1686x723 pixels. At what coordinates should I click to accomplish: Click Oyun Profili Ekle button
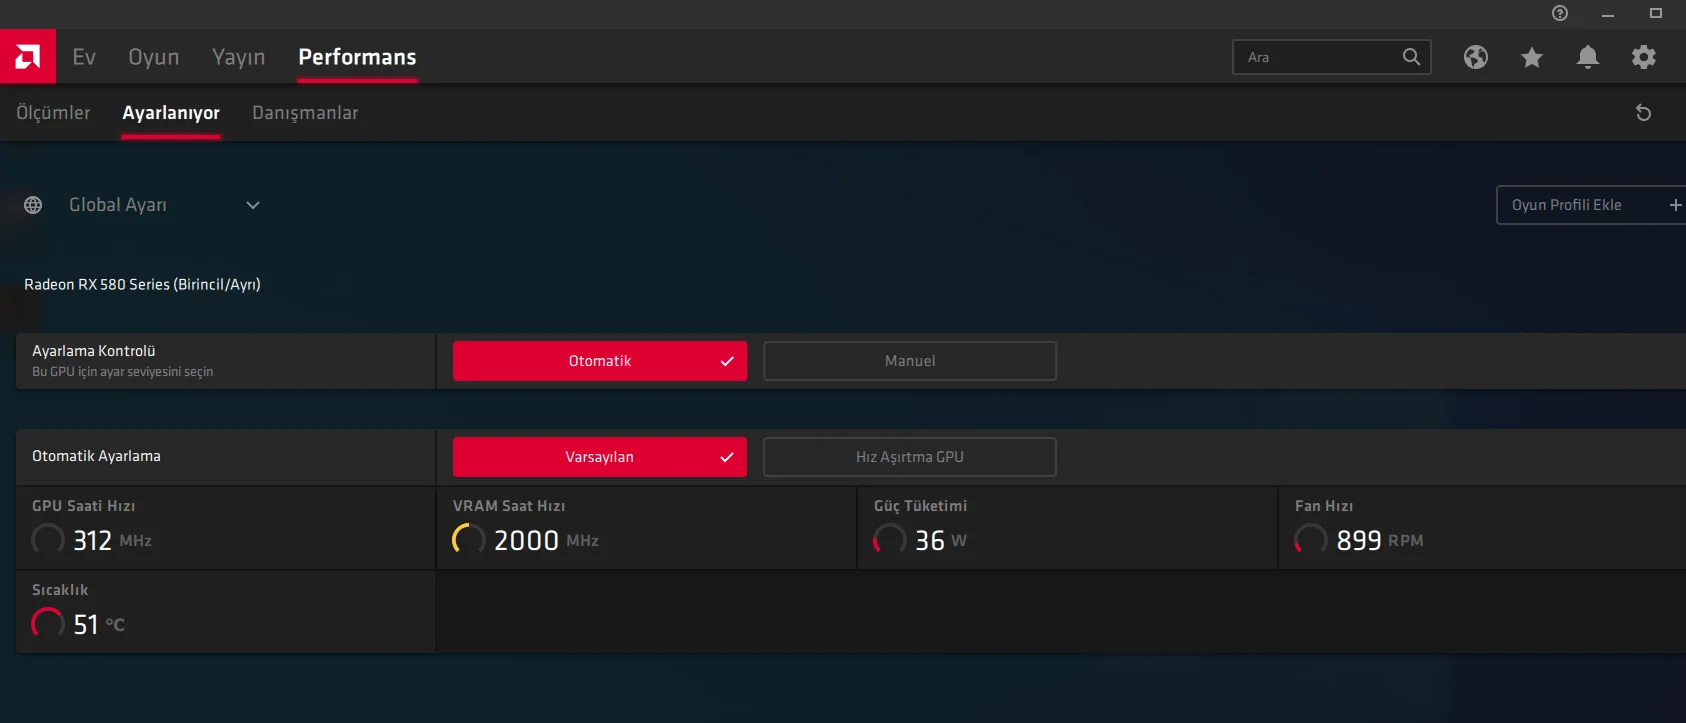coord(1591,205)
